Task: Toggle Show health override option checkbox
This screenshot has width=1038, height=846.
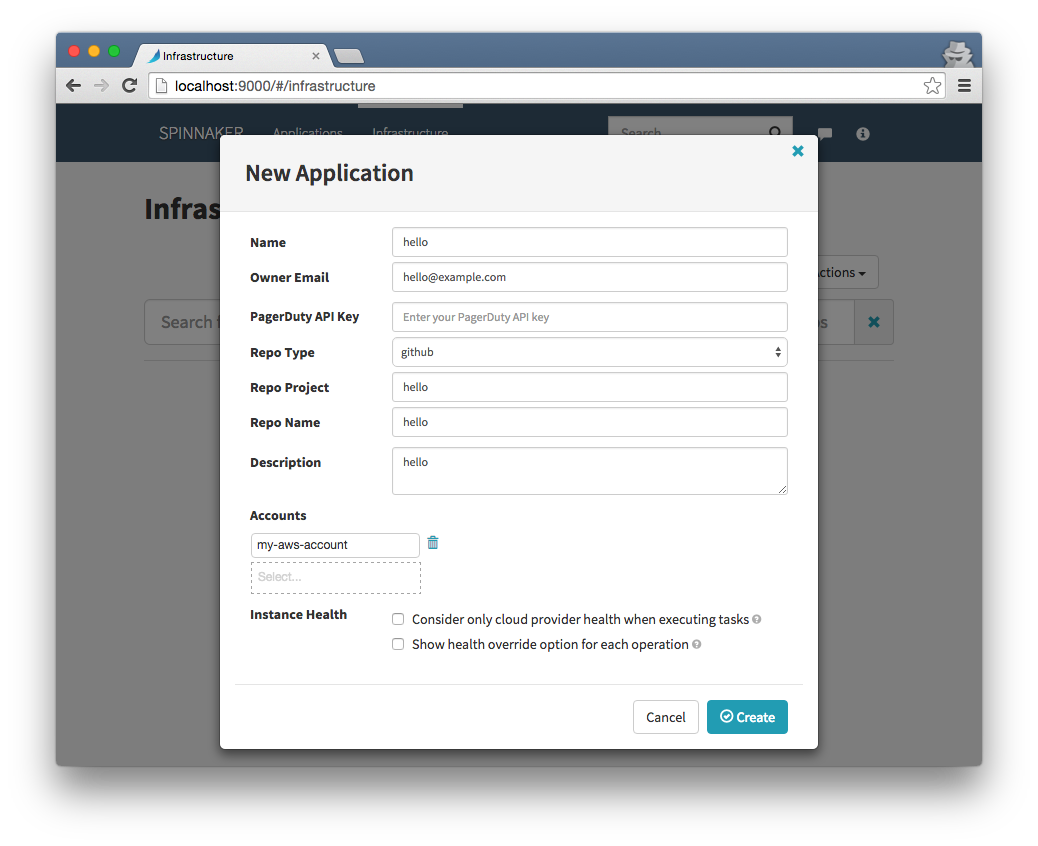Action: coord(398,645)
